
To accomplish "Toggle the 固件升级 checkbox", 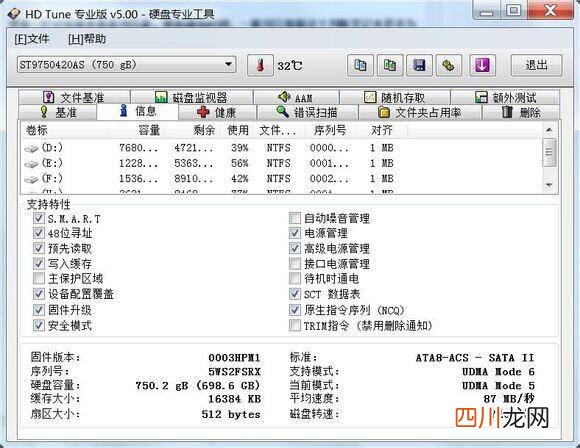I will 39,310.
